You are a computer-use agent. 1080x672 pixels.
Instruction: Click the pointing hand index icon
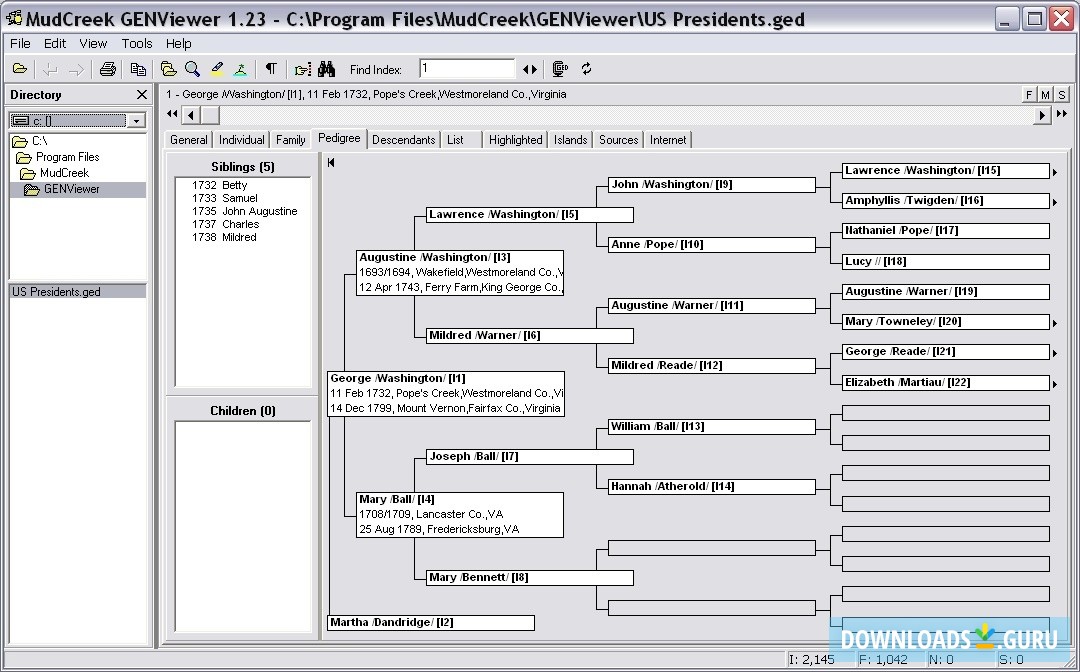pos(303,69)
